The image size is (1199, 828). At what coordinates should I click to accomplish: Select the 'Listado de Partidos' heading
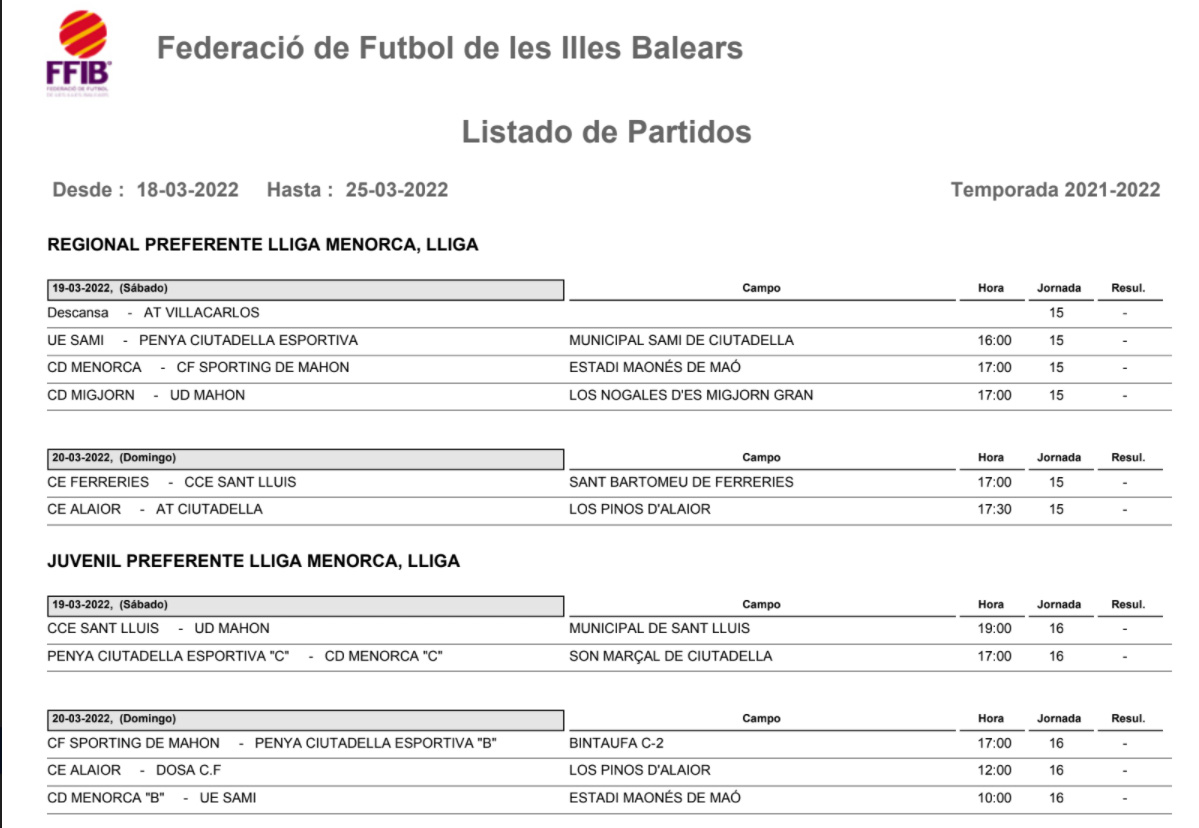click(606, 131)
